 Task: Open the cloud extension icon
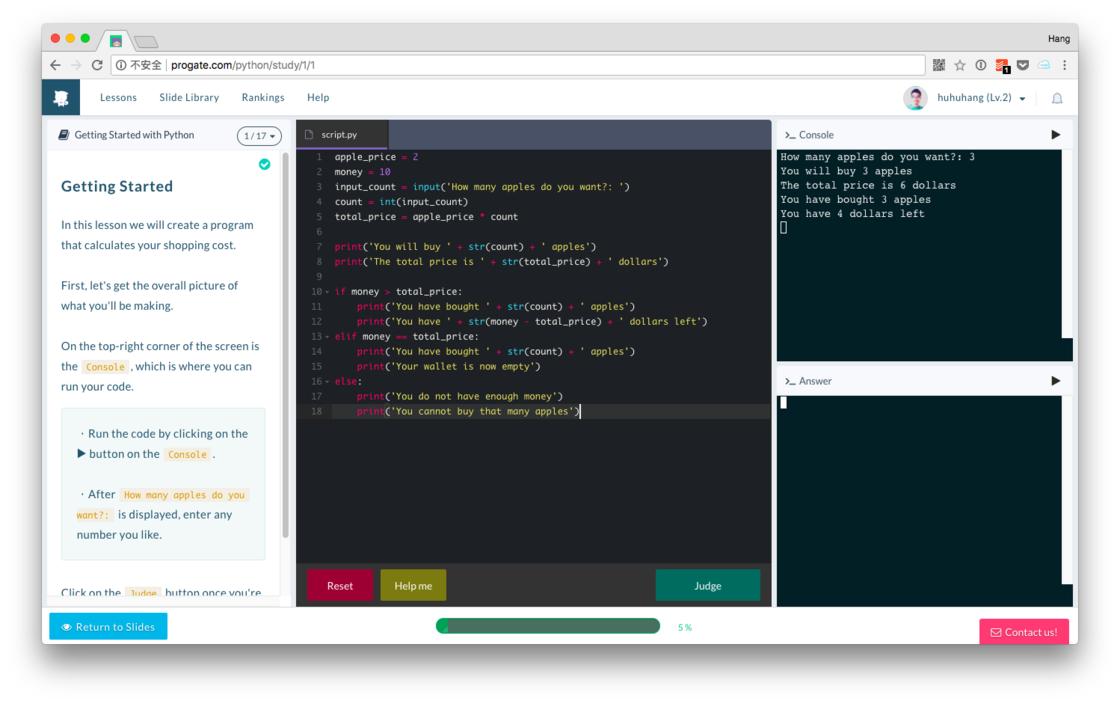point(1044,65)
